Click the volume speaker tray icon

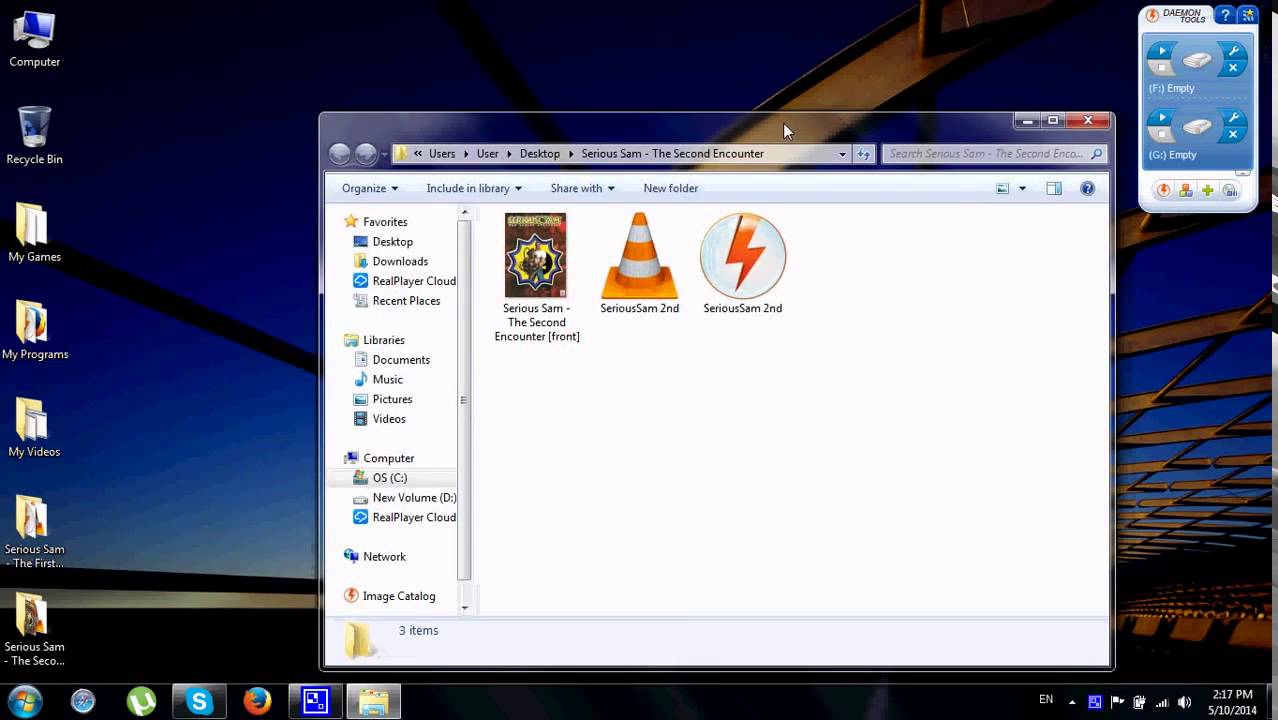tap(1185, 702)
